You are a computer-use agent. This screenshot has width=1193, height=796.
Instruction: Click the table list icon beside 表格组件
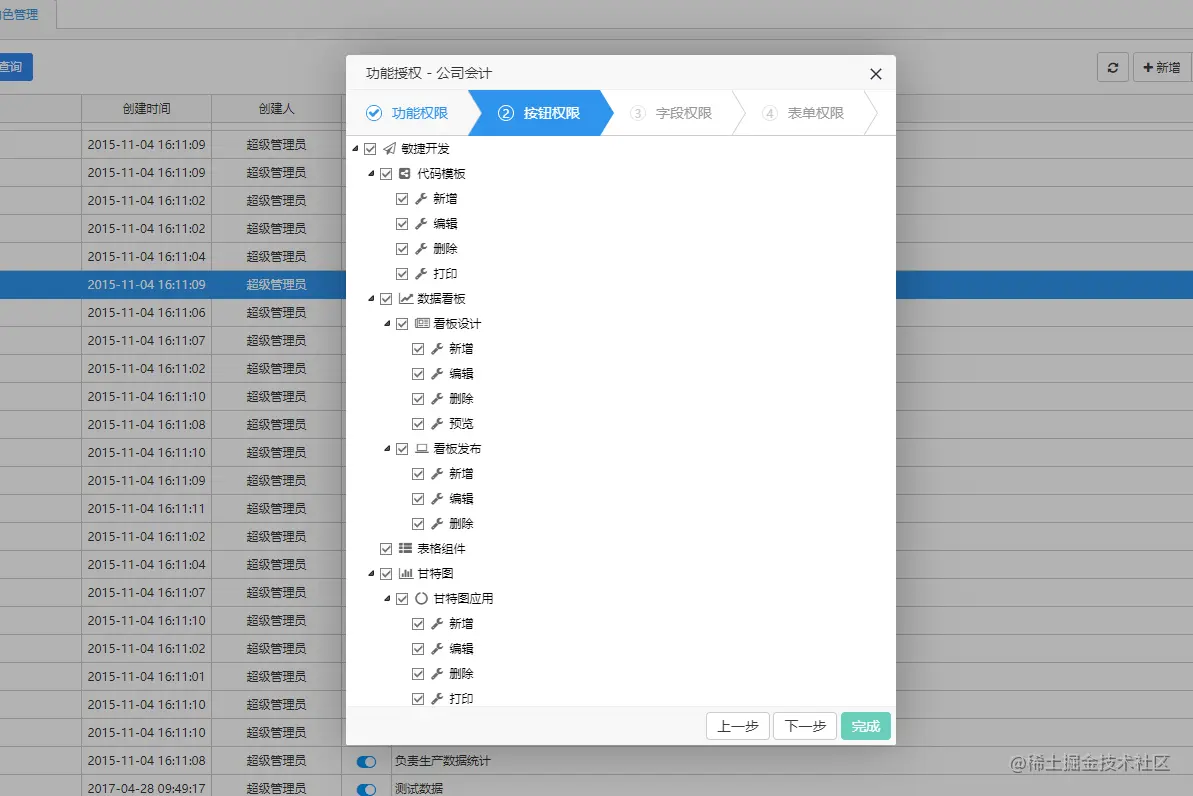[x=406, y=548]
